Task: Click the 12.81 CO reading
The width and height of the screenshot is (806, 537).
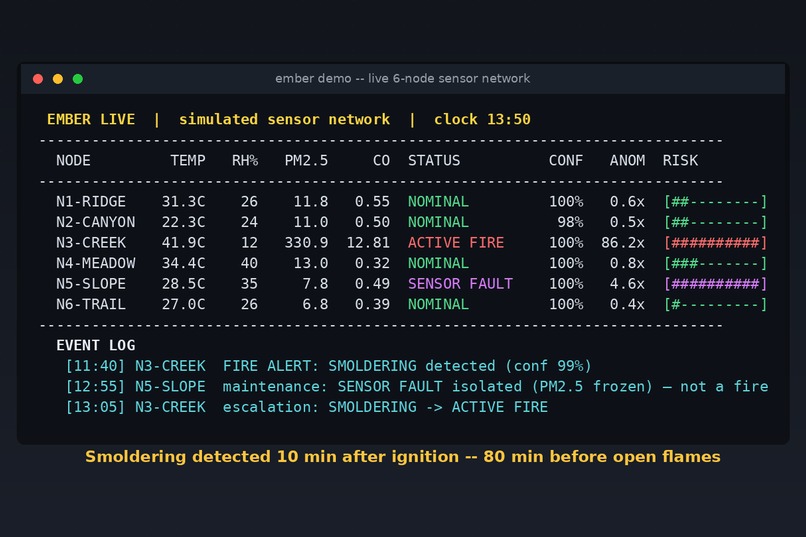Action: [x=368, y=243]
